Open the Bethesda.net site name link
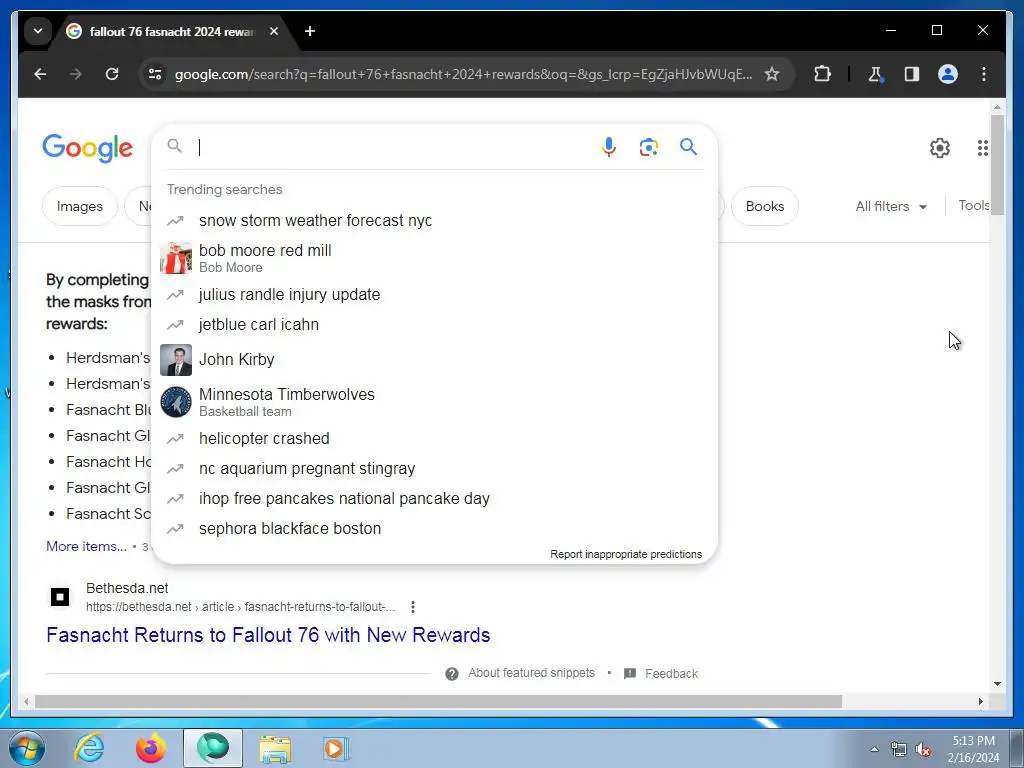The width and height of the screenshot is (1024, 768). pyautogui.click(x=127, y=588)
